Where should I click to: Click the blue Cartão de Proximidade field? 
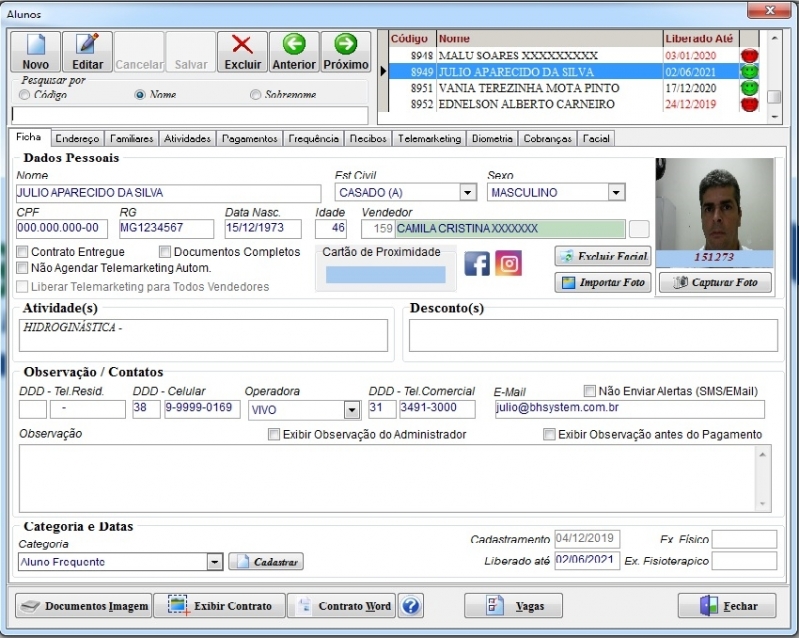(385, 274)
